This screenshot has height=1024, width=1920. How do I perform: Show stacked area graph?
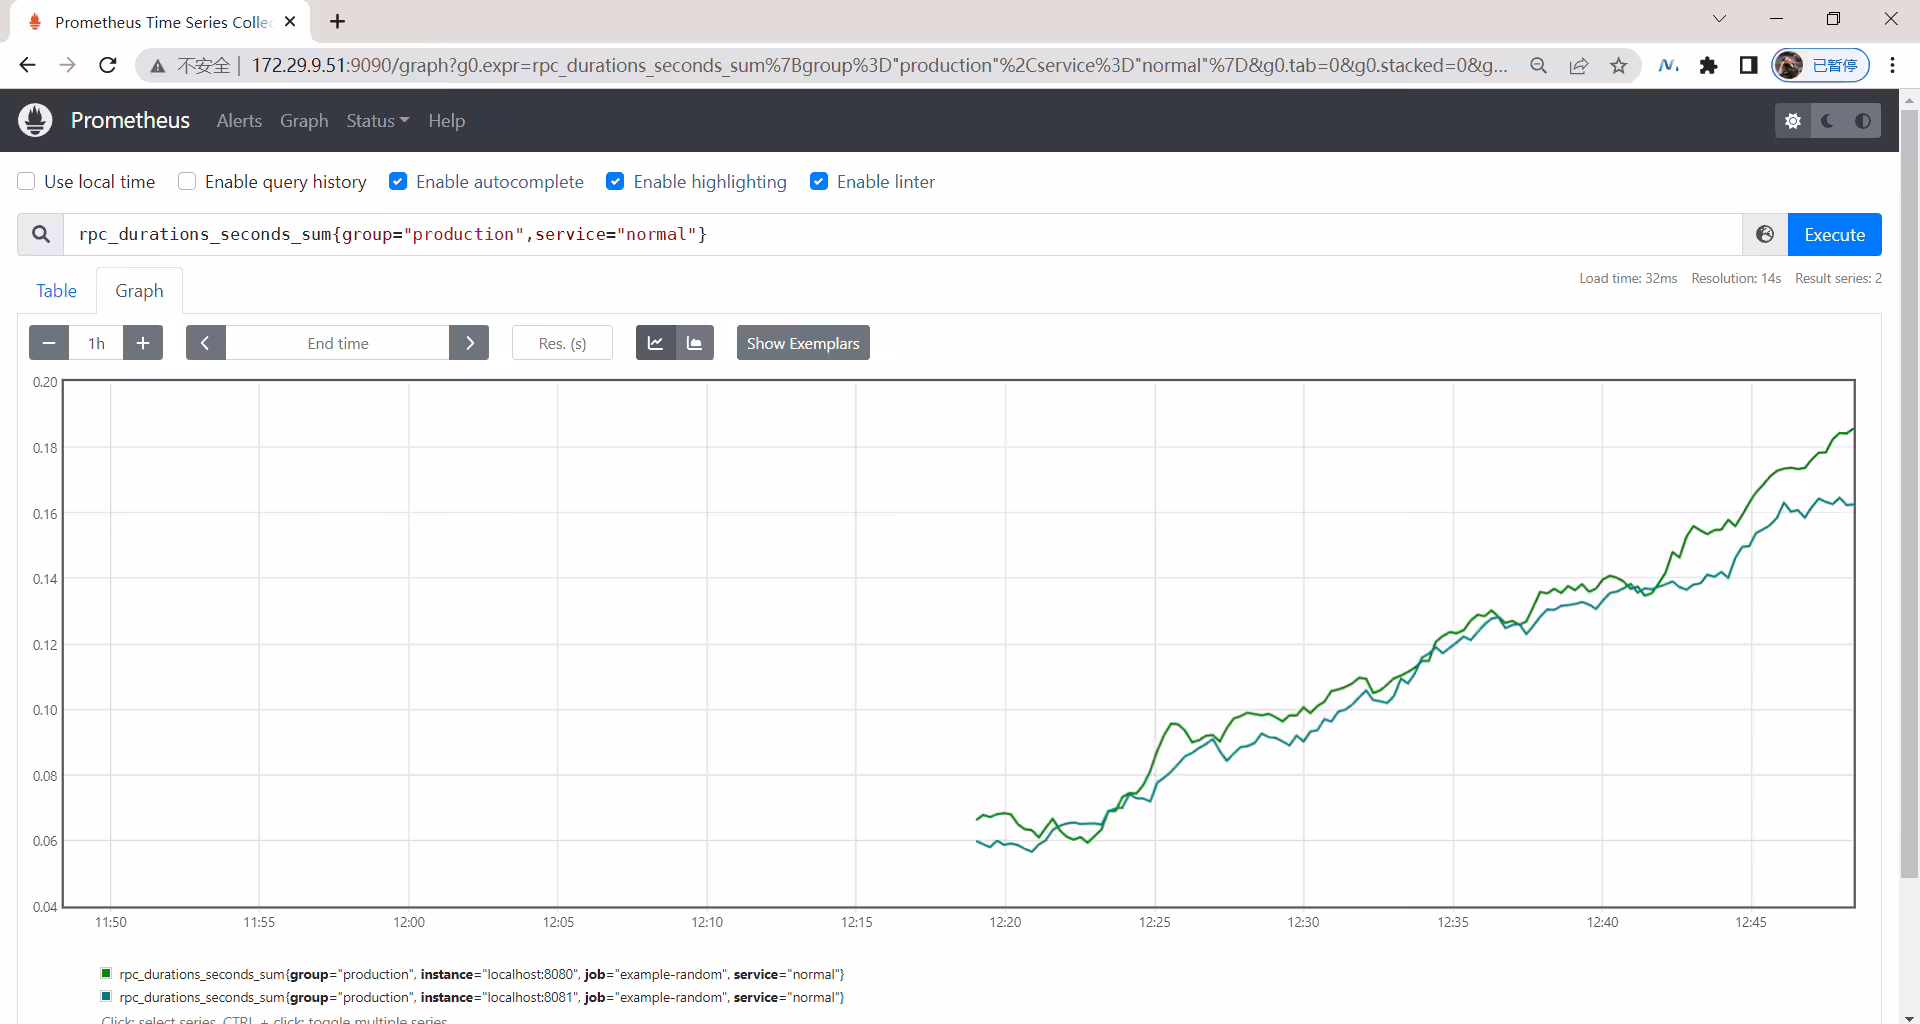click(695, 343)
